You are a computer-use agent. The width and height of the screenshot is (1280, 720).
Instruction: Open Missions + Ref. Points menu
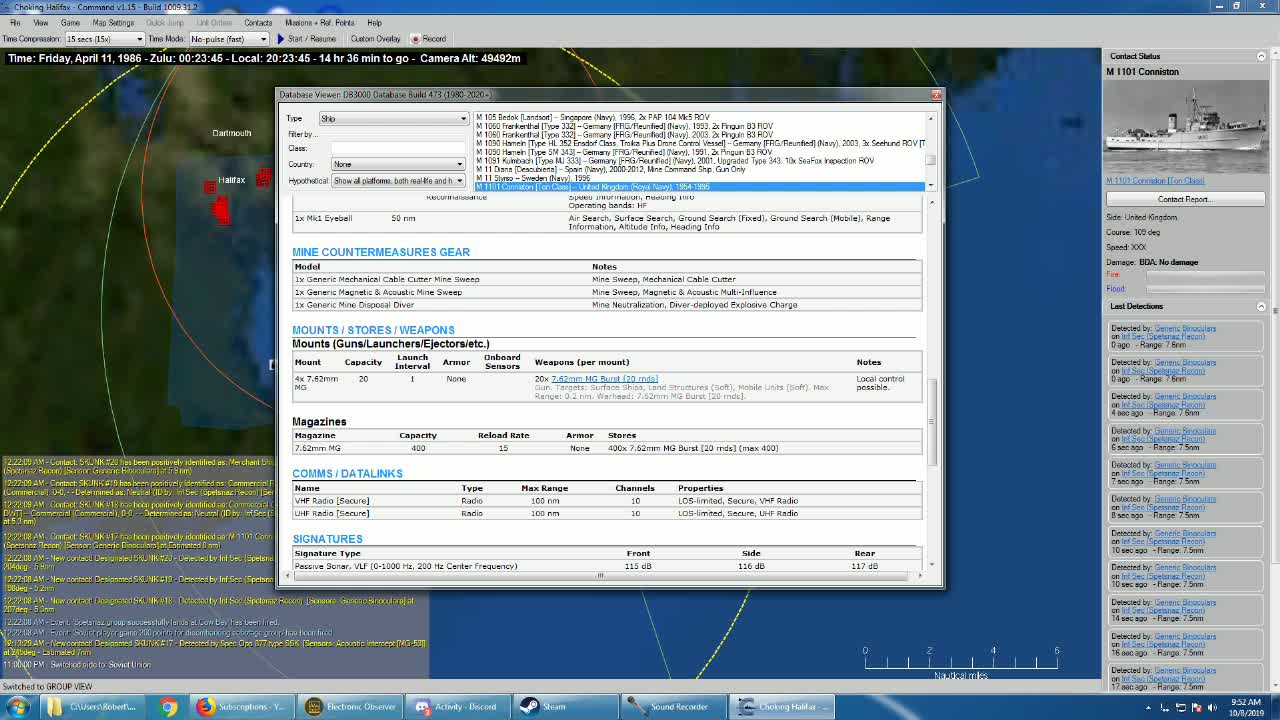click(320, 22)
